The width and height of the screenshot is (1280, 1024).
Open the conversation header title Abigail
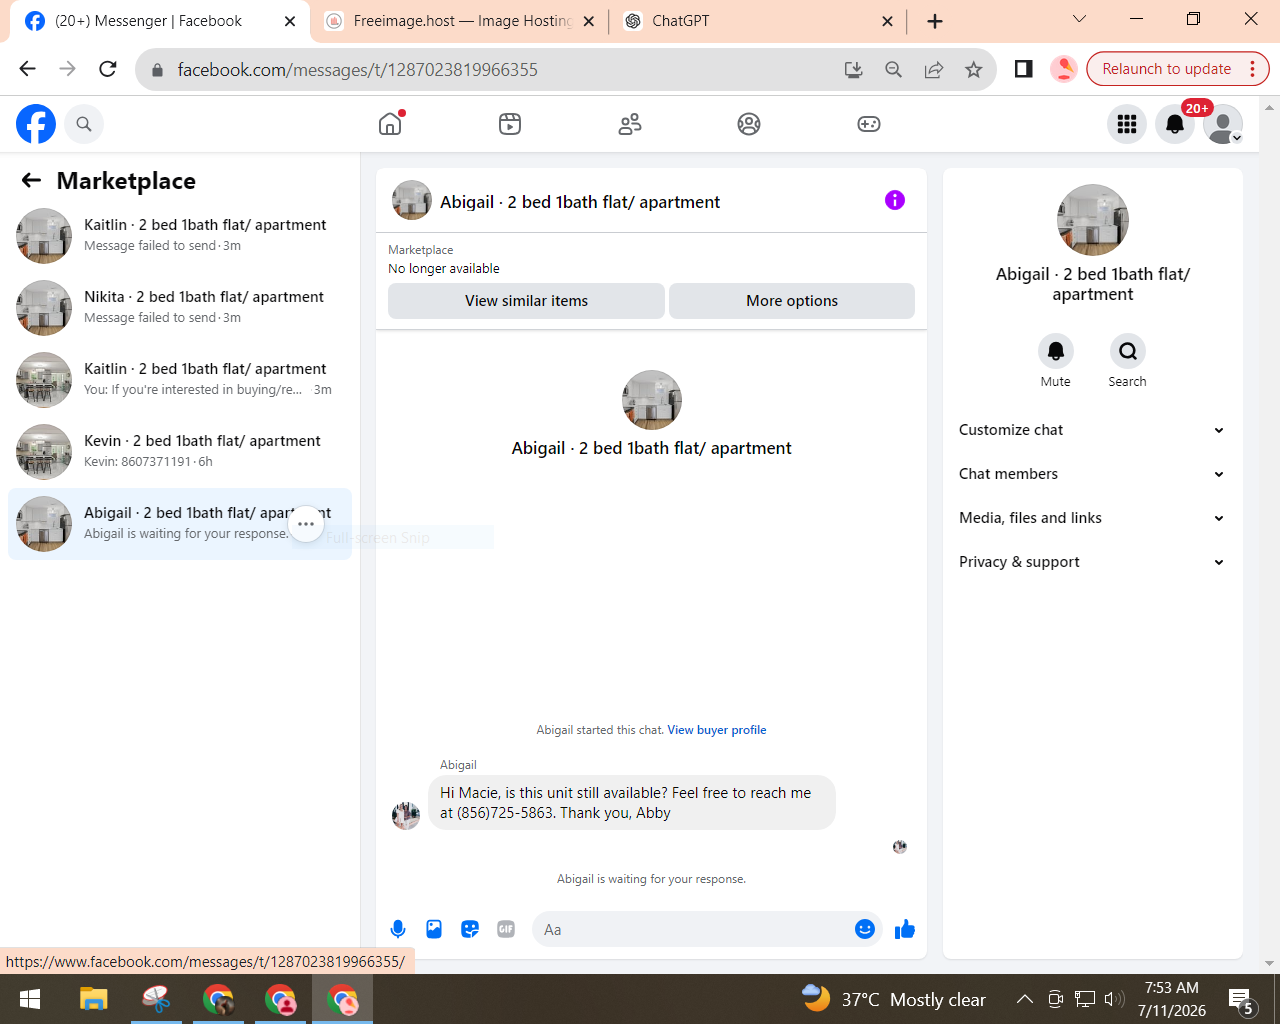click(x=580, y=202)
